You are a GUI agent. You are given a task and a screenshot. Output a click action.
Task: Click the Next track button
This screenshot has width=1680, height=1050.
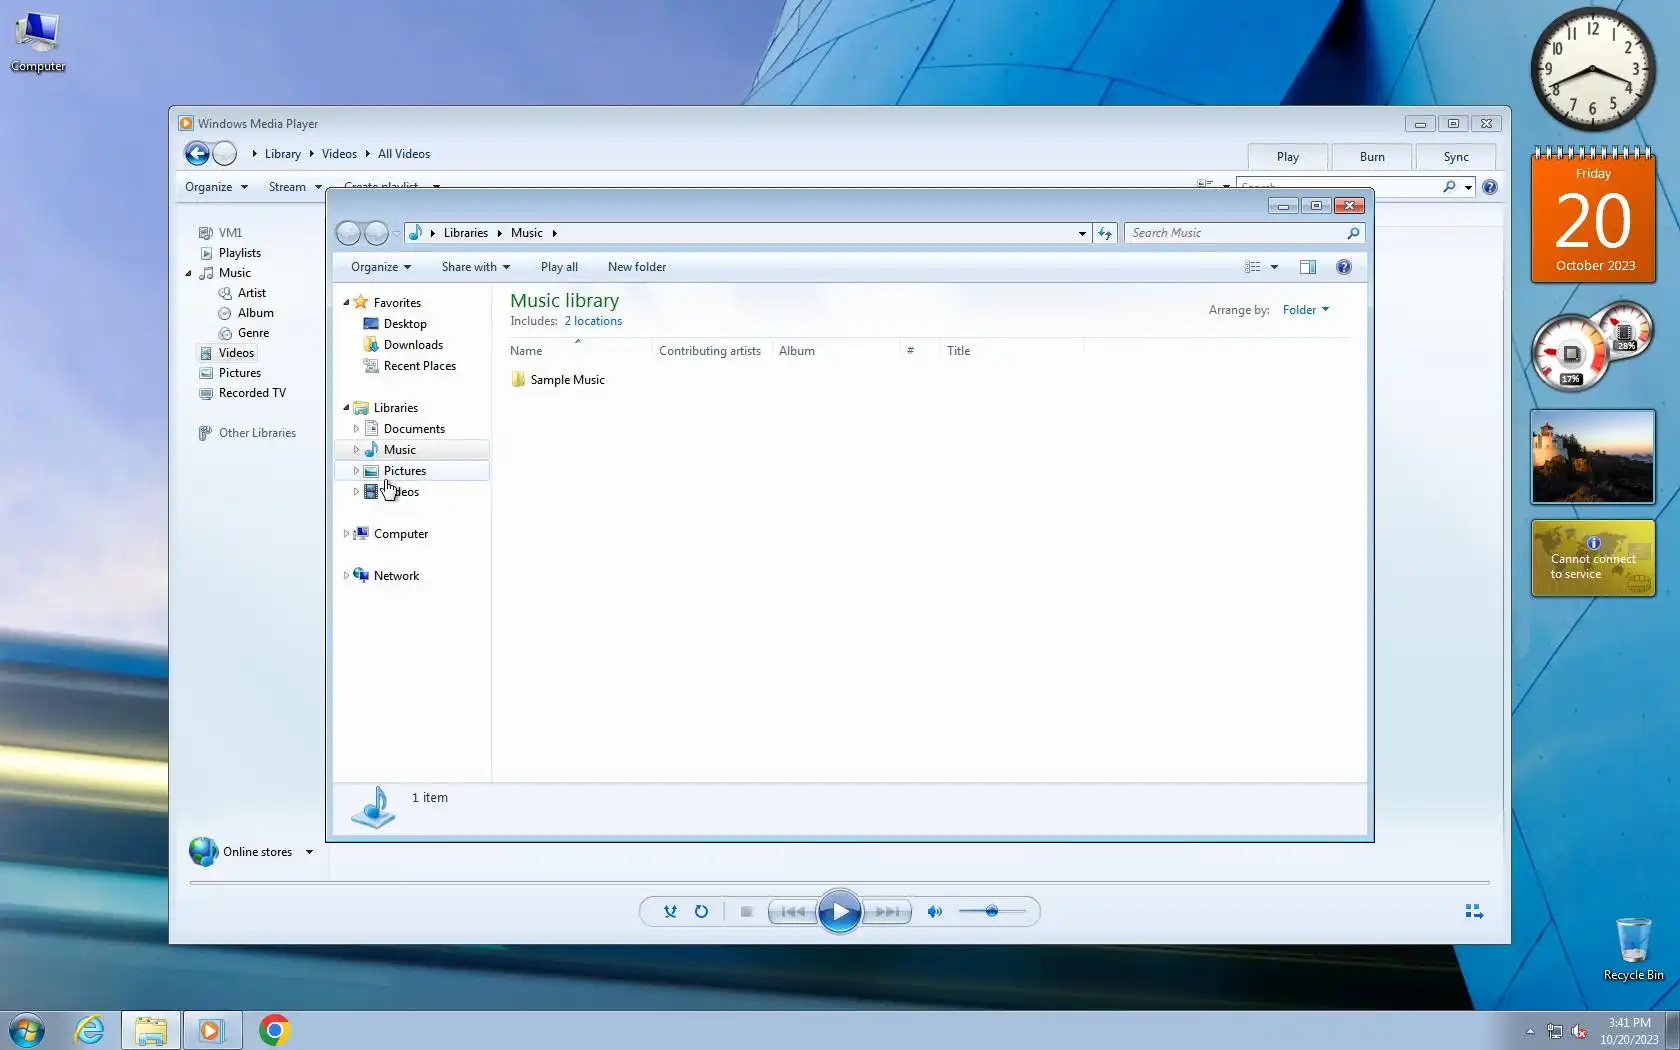click(x=887, y=911)
